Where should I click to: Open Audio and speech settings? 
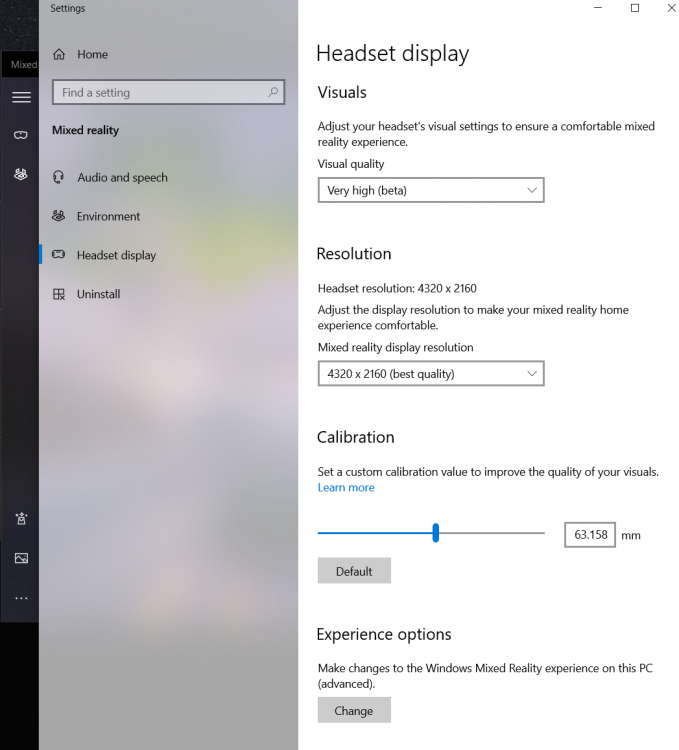pyautogui.click(x=122, y=177)
